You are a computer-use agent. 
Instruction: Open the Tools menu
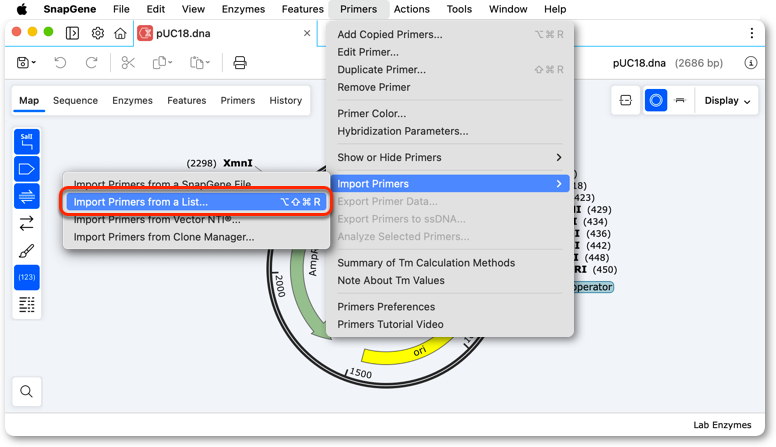pos(459,9)
